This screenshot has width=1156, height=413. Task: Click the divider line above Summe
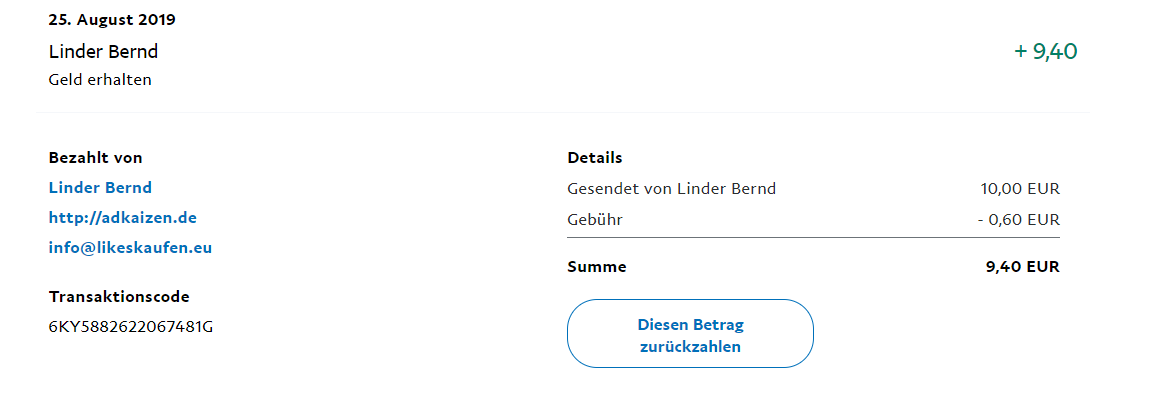[812, 238]
